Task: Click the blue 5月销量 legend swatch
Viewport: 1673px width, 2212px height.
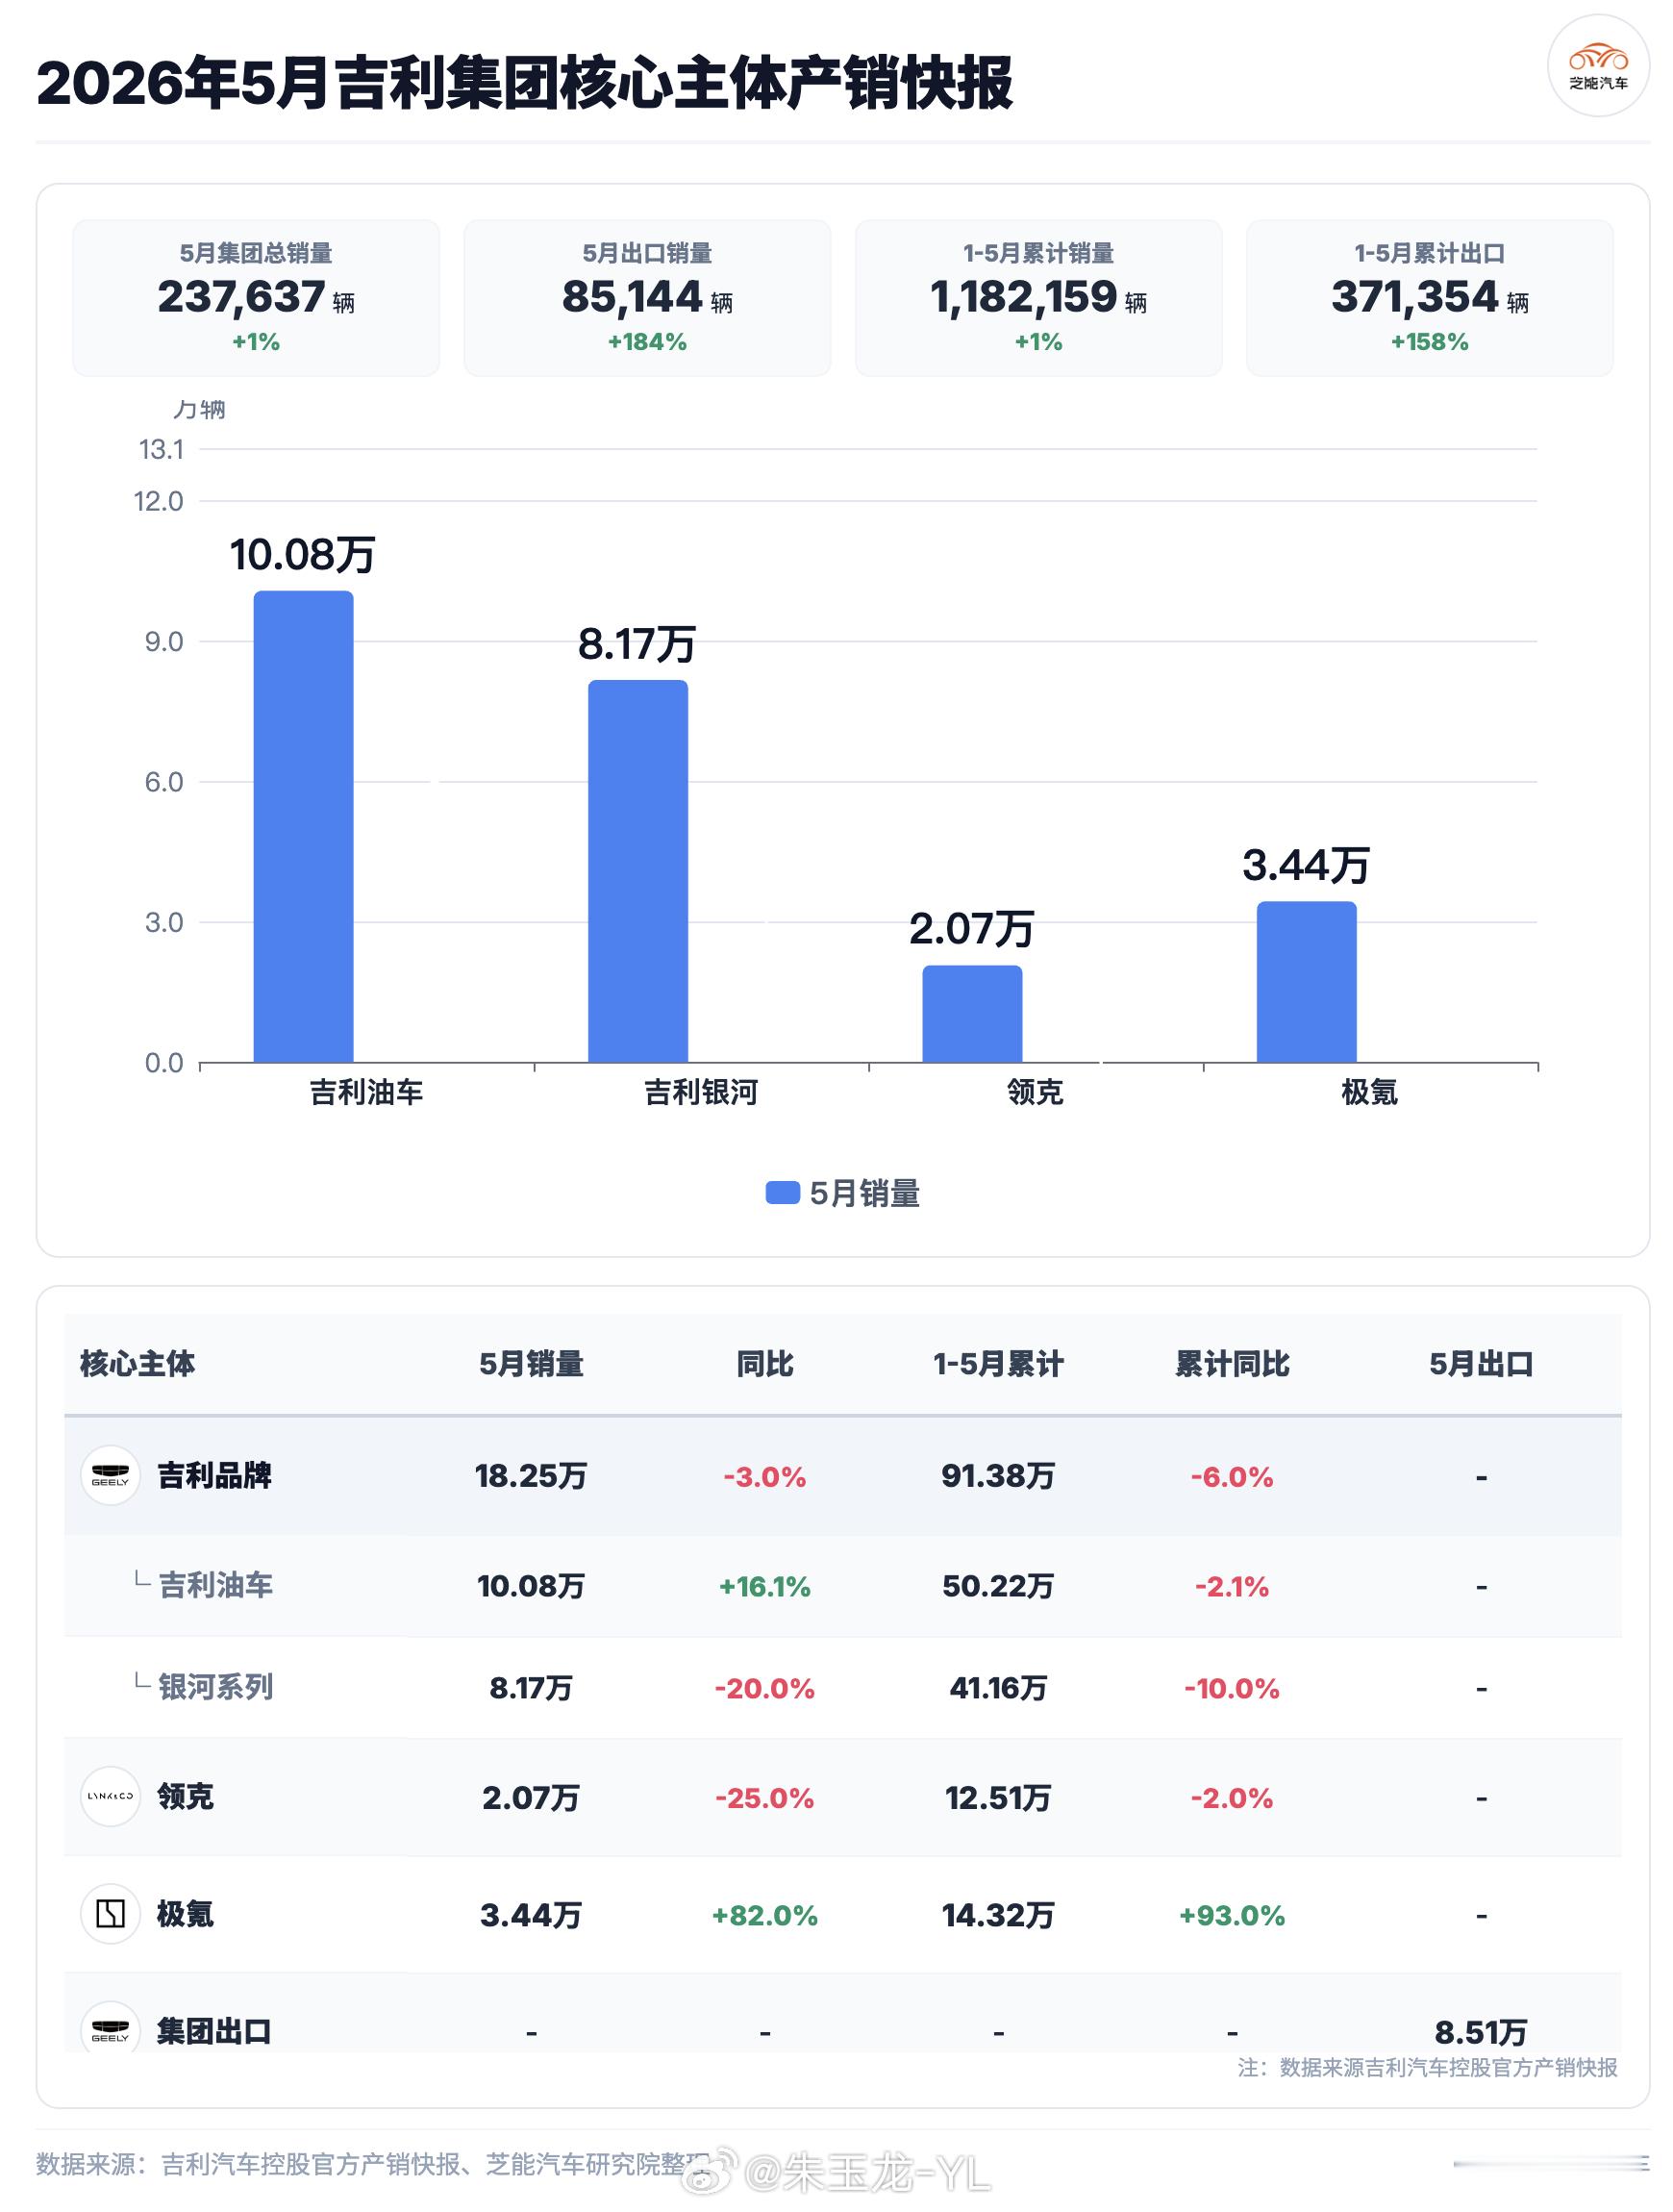Action: pos(782,1193)
